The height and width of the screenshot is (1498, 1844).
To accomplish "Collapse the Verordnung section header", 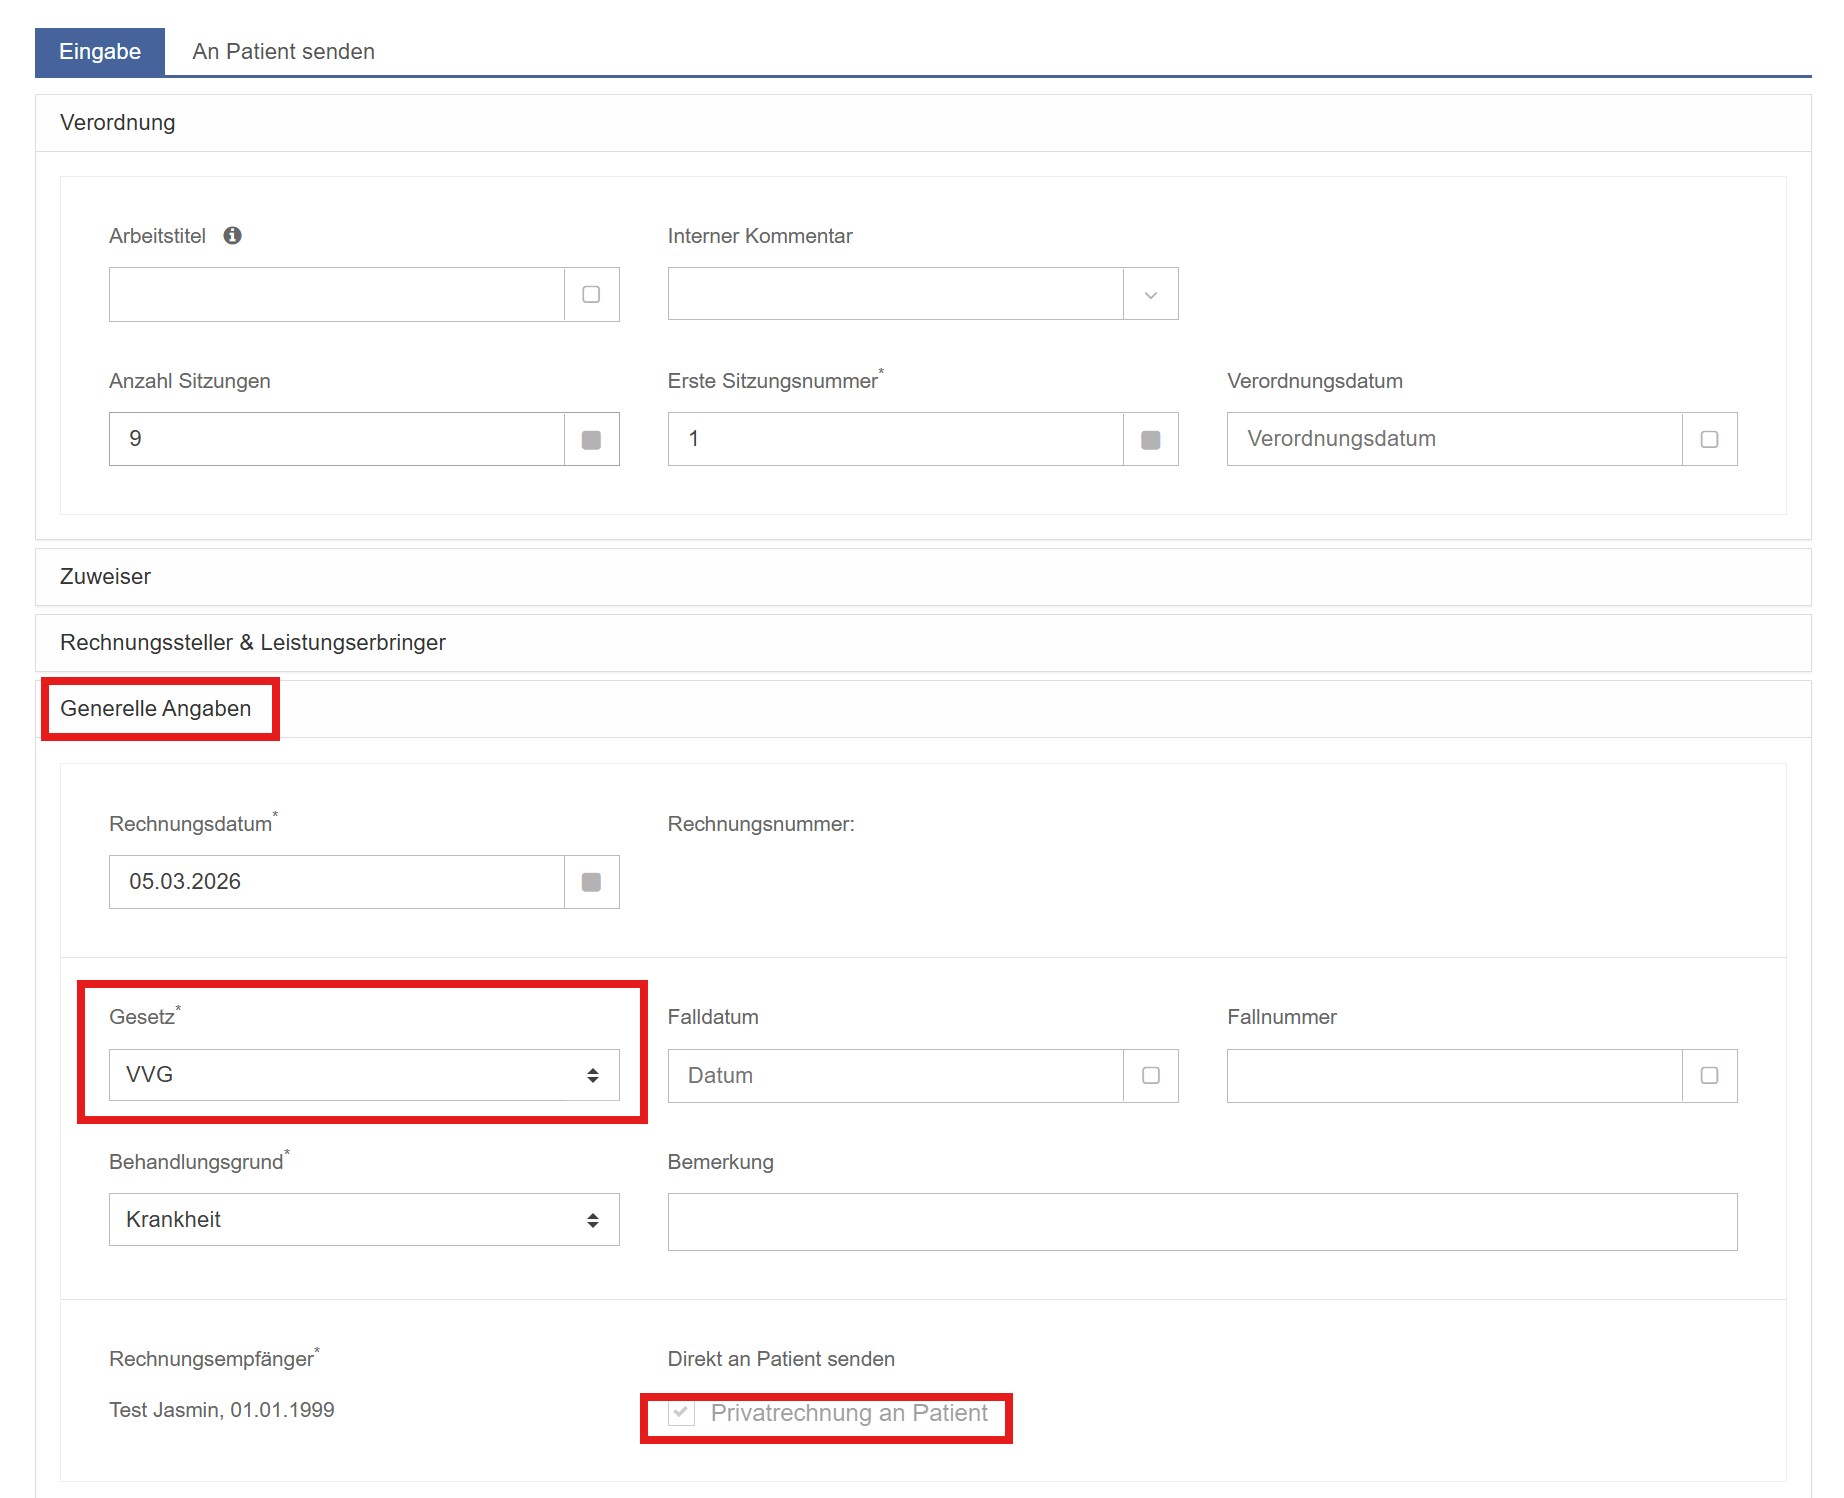I will (x=117, y=123).
